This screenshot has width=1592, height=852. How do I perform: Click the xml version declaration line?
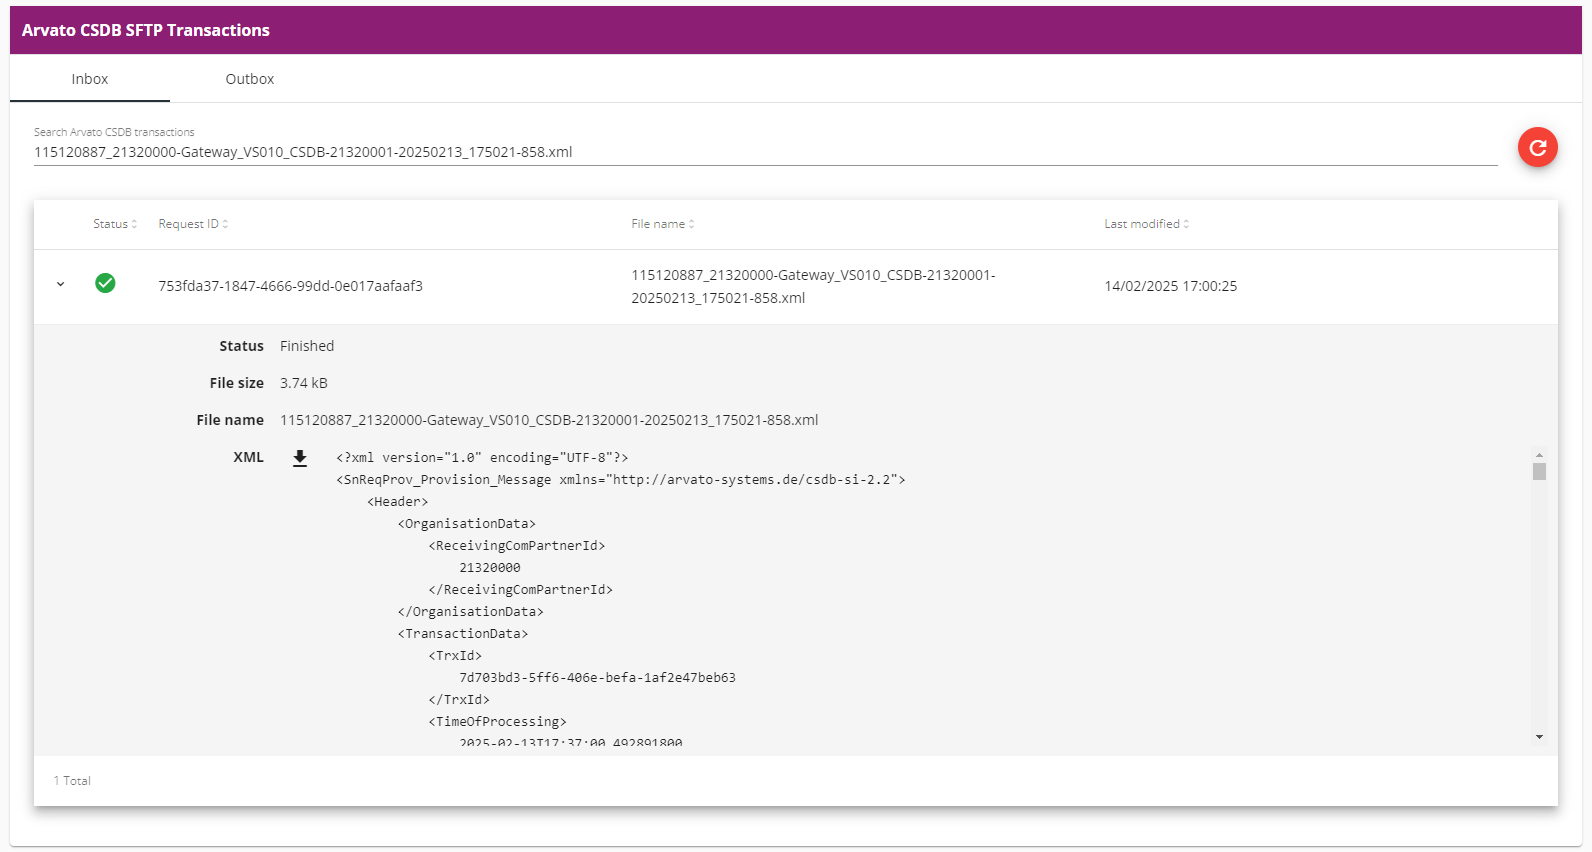pyautogui.click(x=482, y=458)
